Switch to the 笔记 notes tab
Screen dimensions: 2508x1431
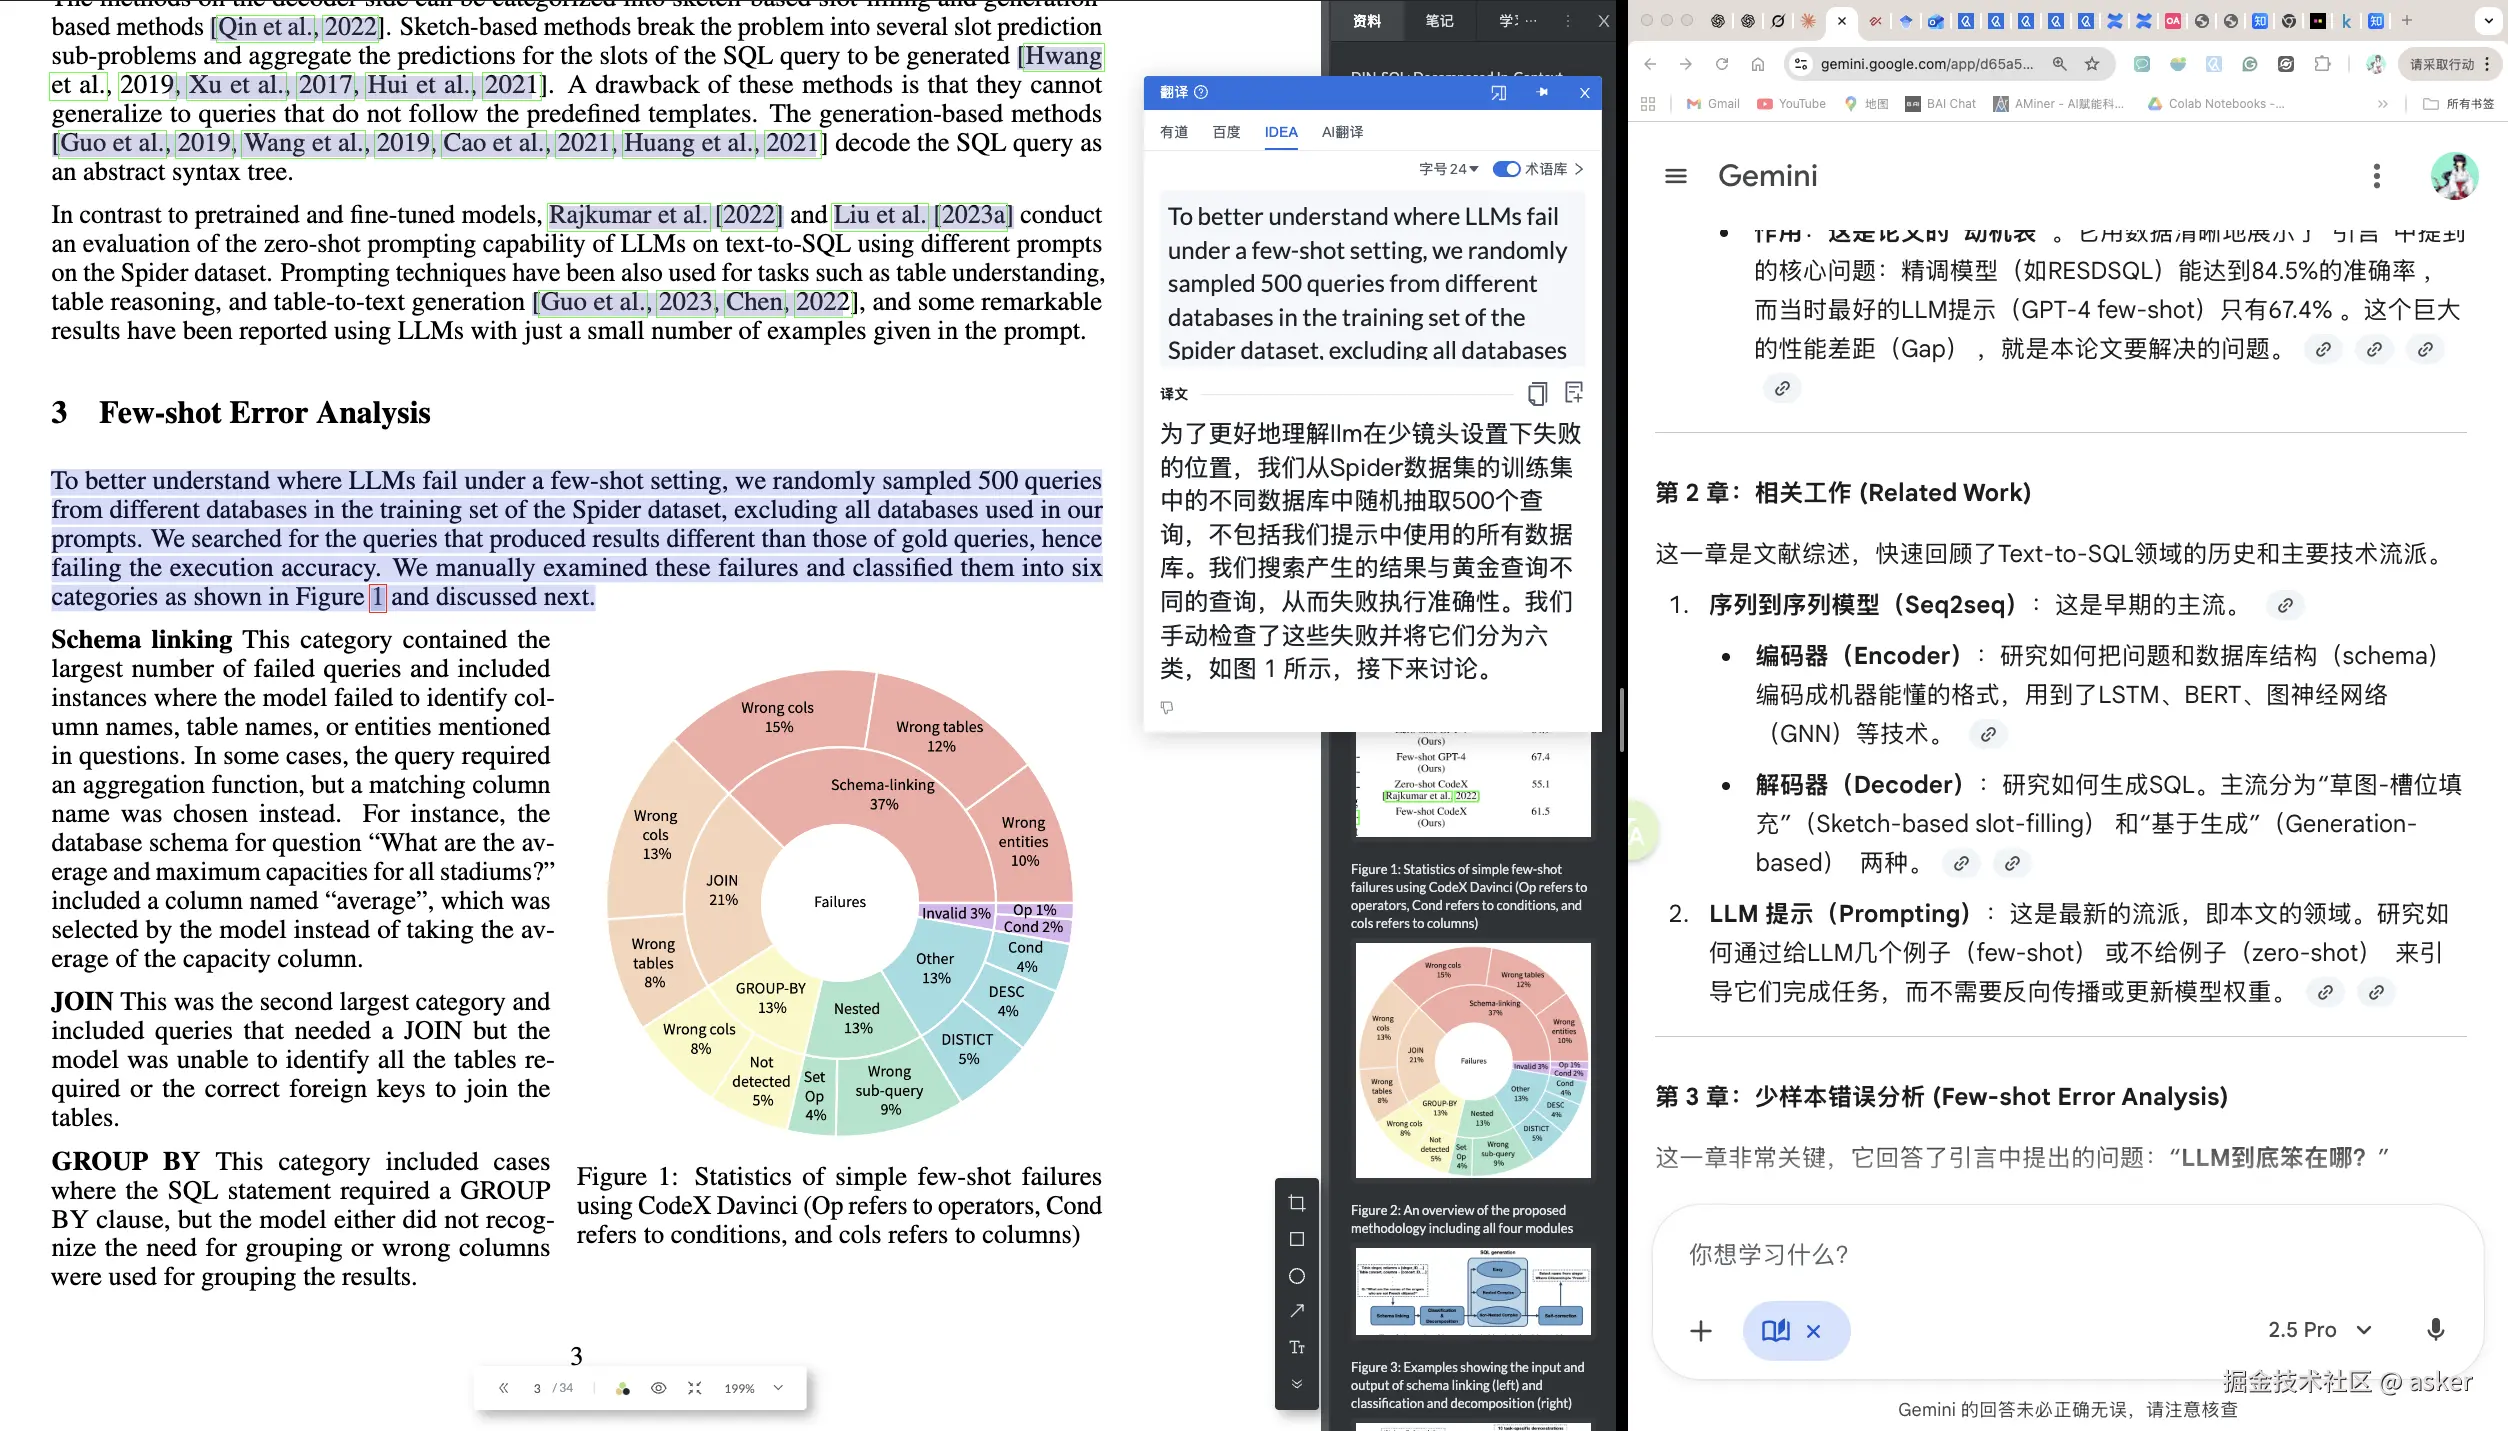1439,20
